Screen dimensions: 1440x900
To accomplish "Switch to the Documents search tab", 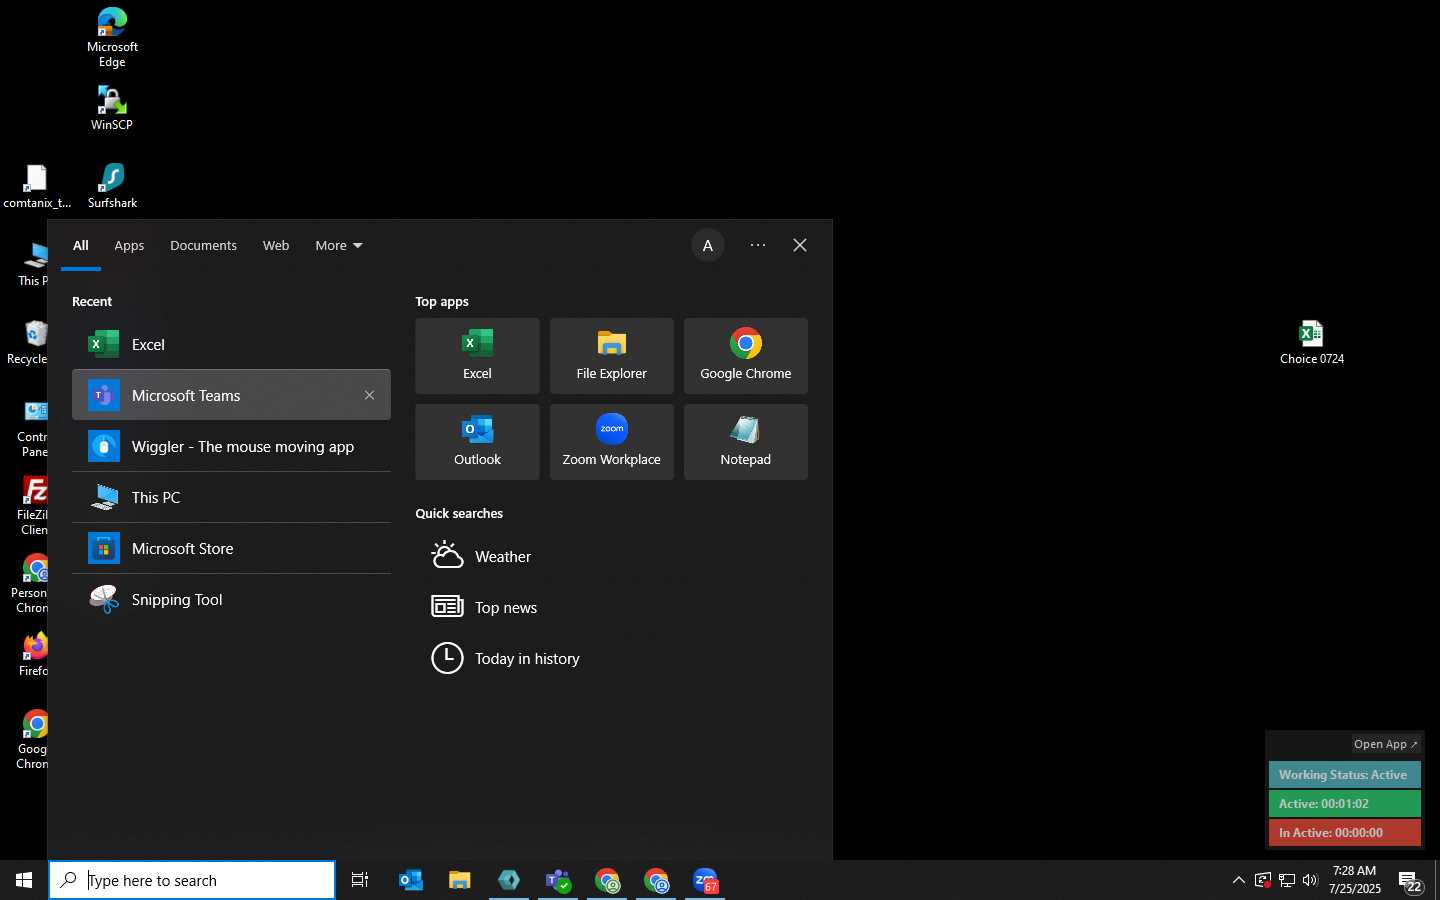I will pos(203,246).
